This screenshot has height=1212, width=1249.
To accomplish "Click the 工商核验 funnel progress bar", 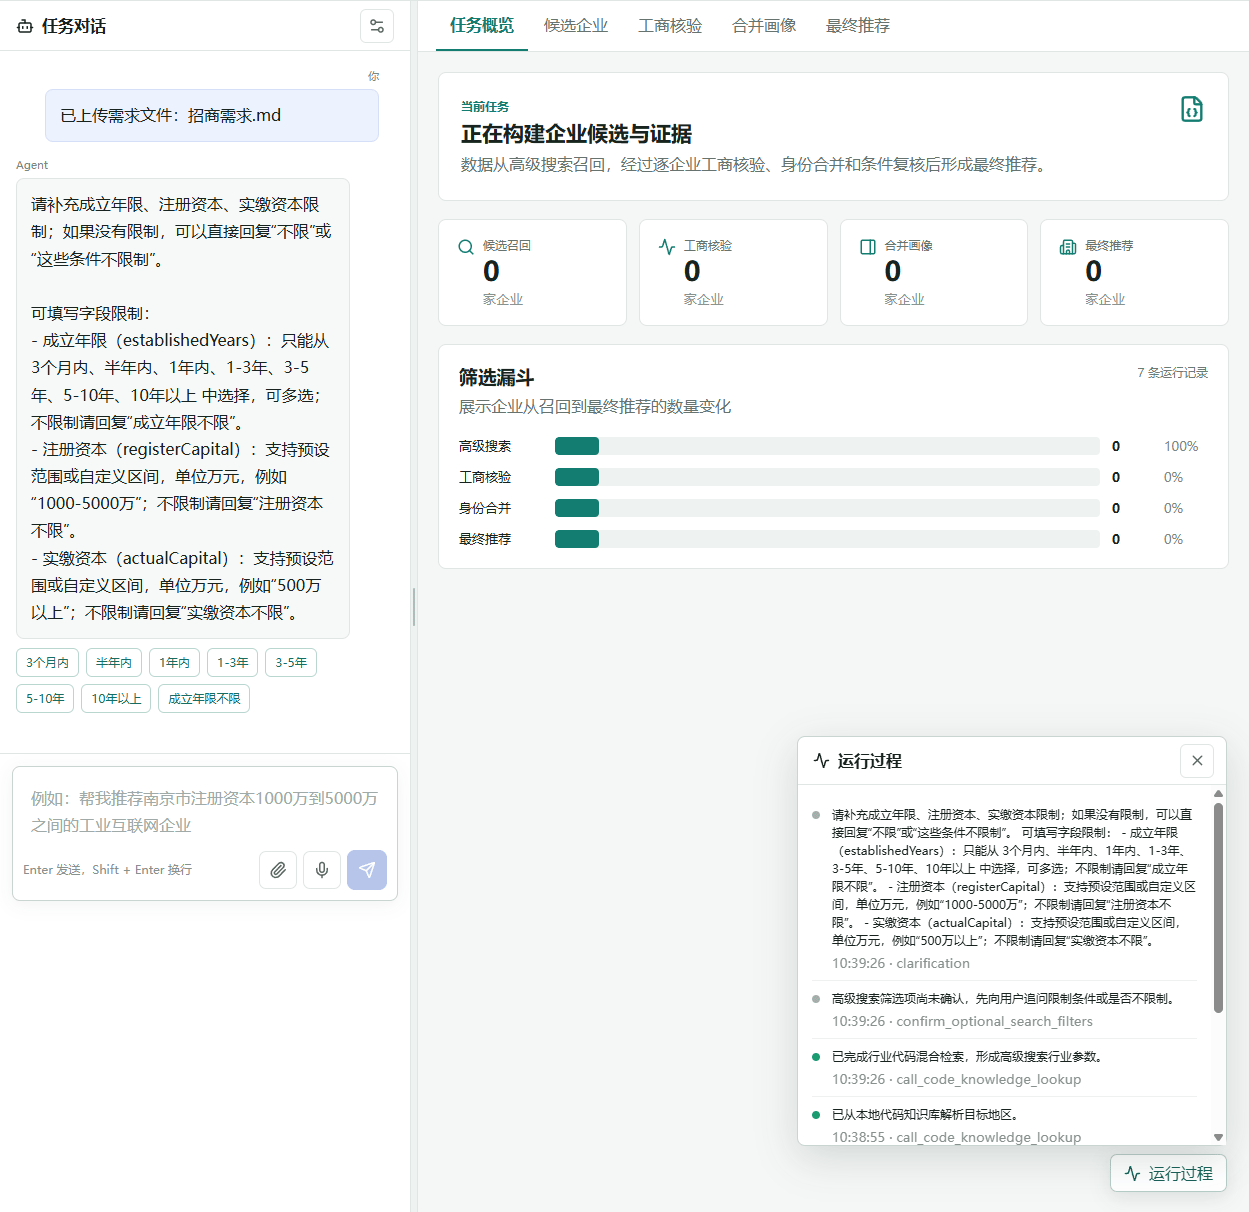I will coord(827,477).
